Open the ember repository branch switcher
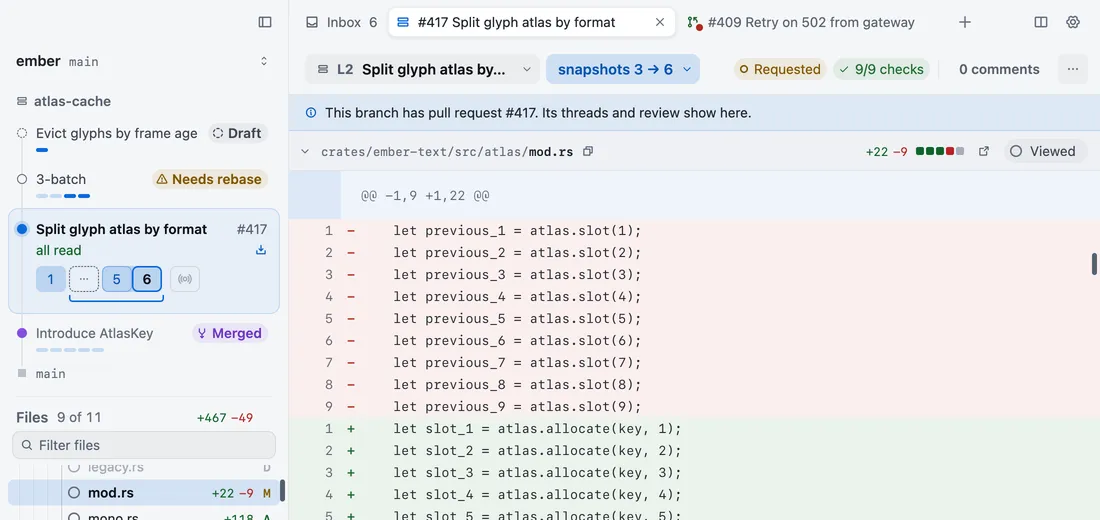This screenshot has width=1100, height=520. tap(264, 61)
